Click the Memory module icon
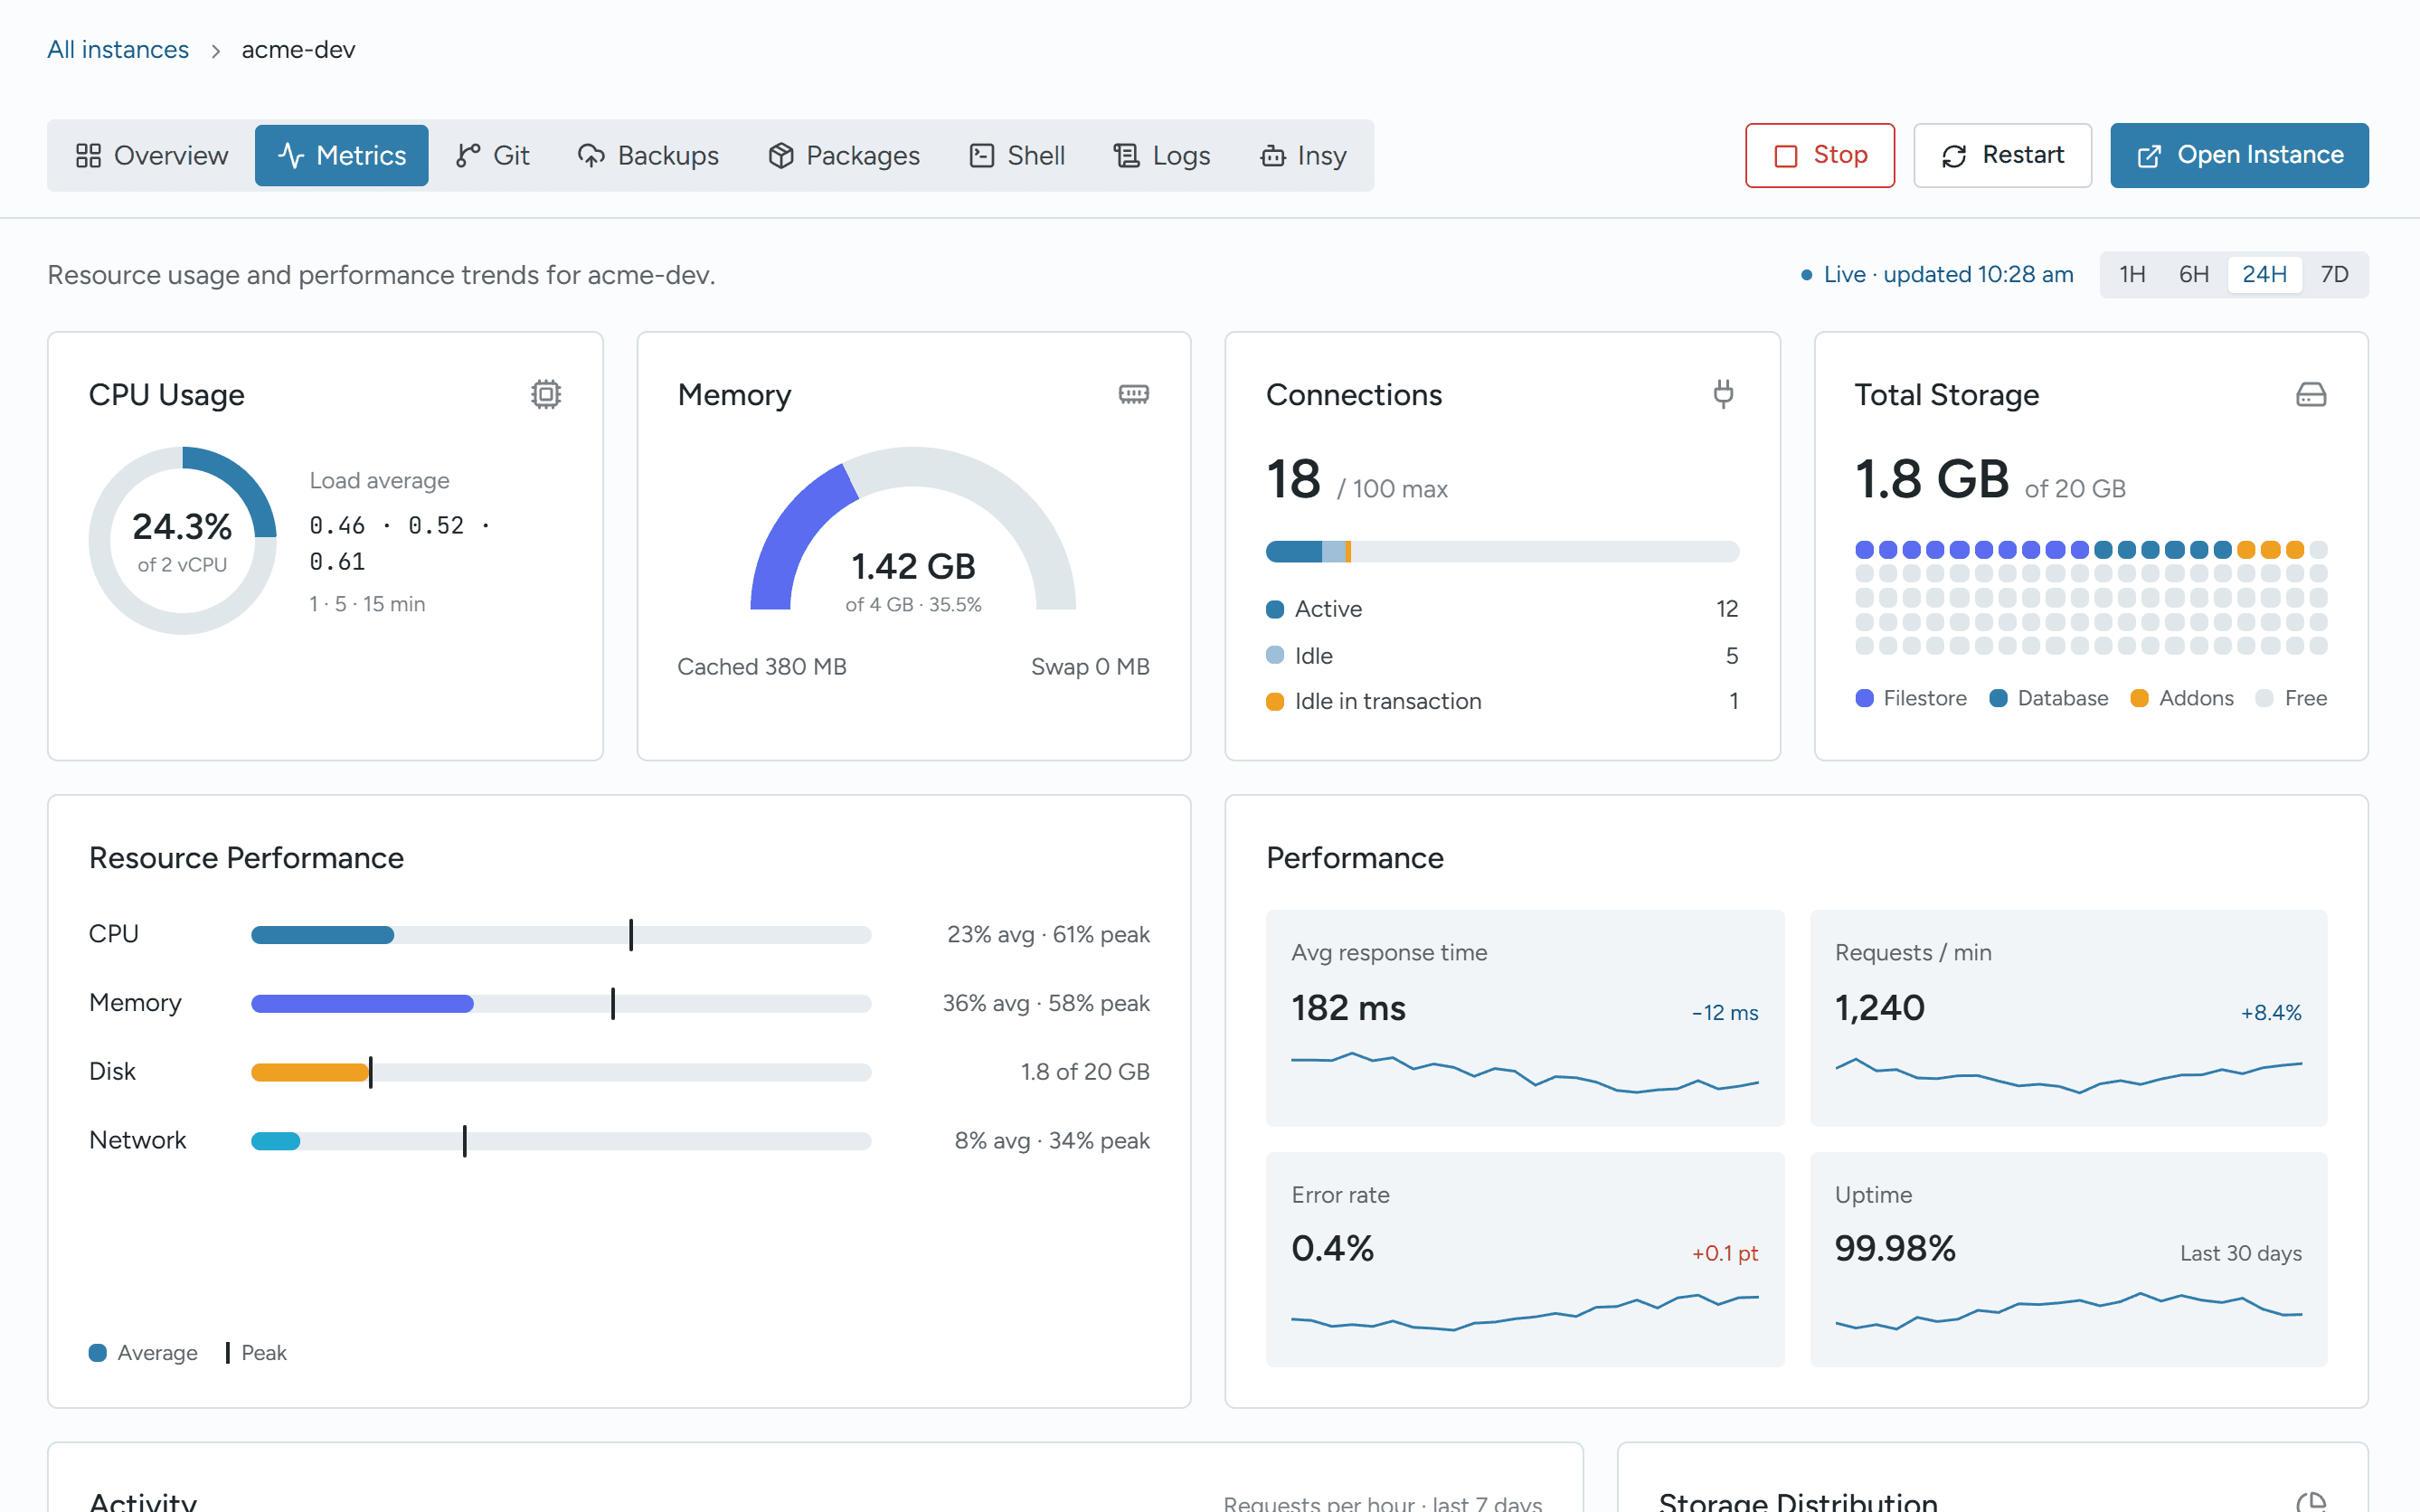This screenshot has width=2420, height=1512. click(x=1133, y=394)
